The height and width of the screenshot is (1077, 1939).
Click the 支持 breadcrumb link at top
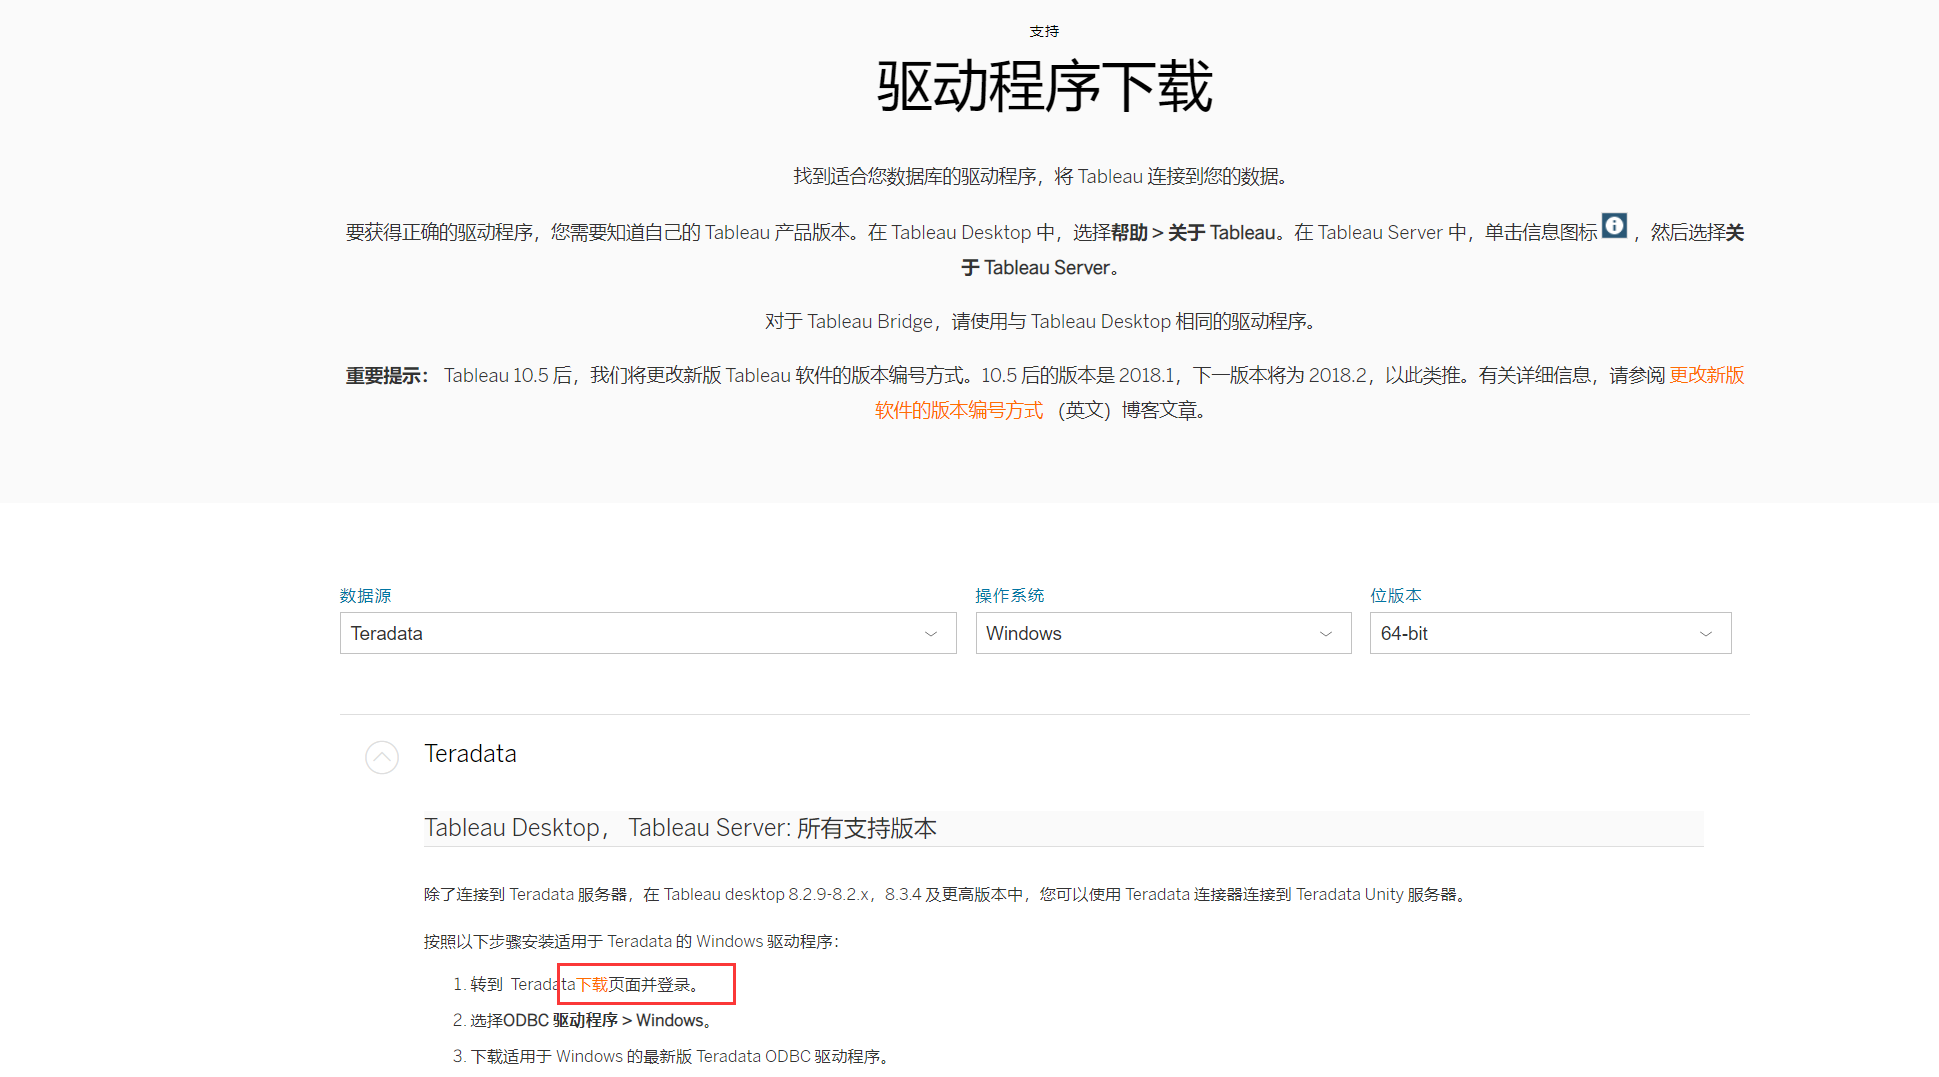click(1044, 31)
